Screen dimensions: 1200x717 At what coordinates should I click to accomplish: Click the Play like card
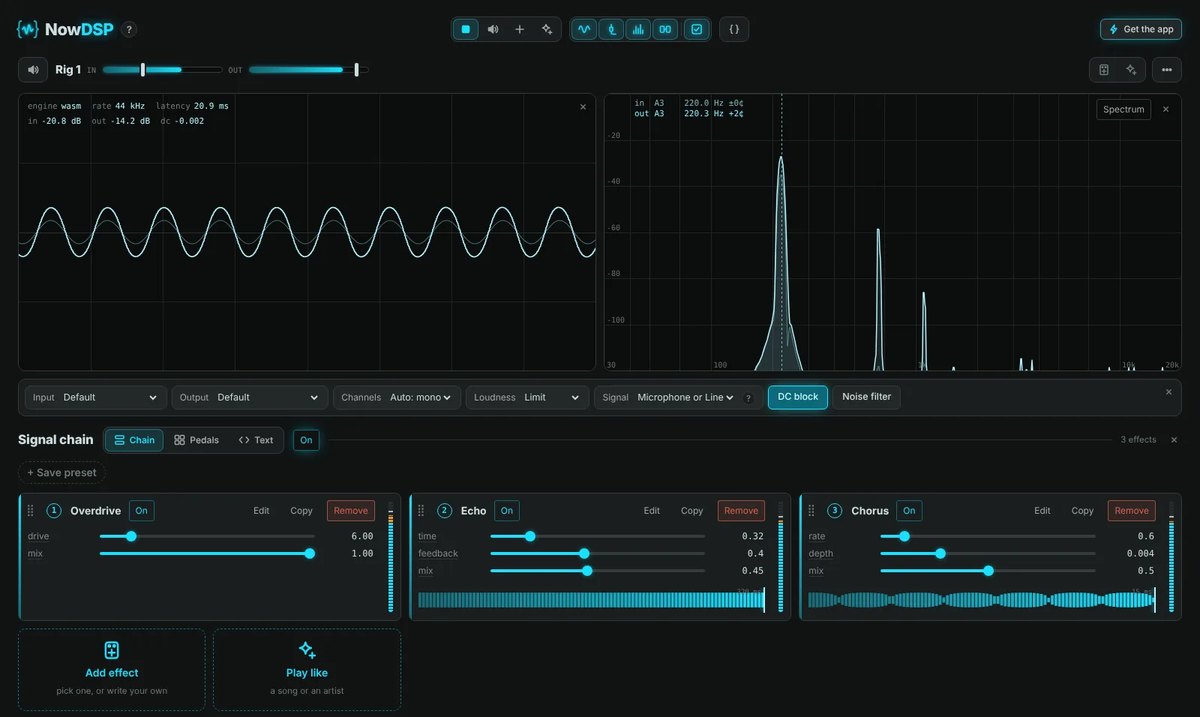[x=307, y=670]
